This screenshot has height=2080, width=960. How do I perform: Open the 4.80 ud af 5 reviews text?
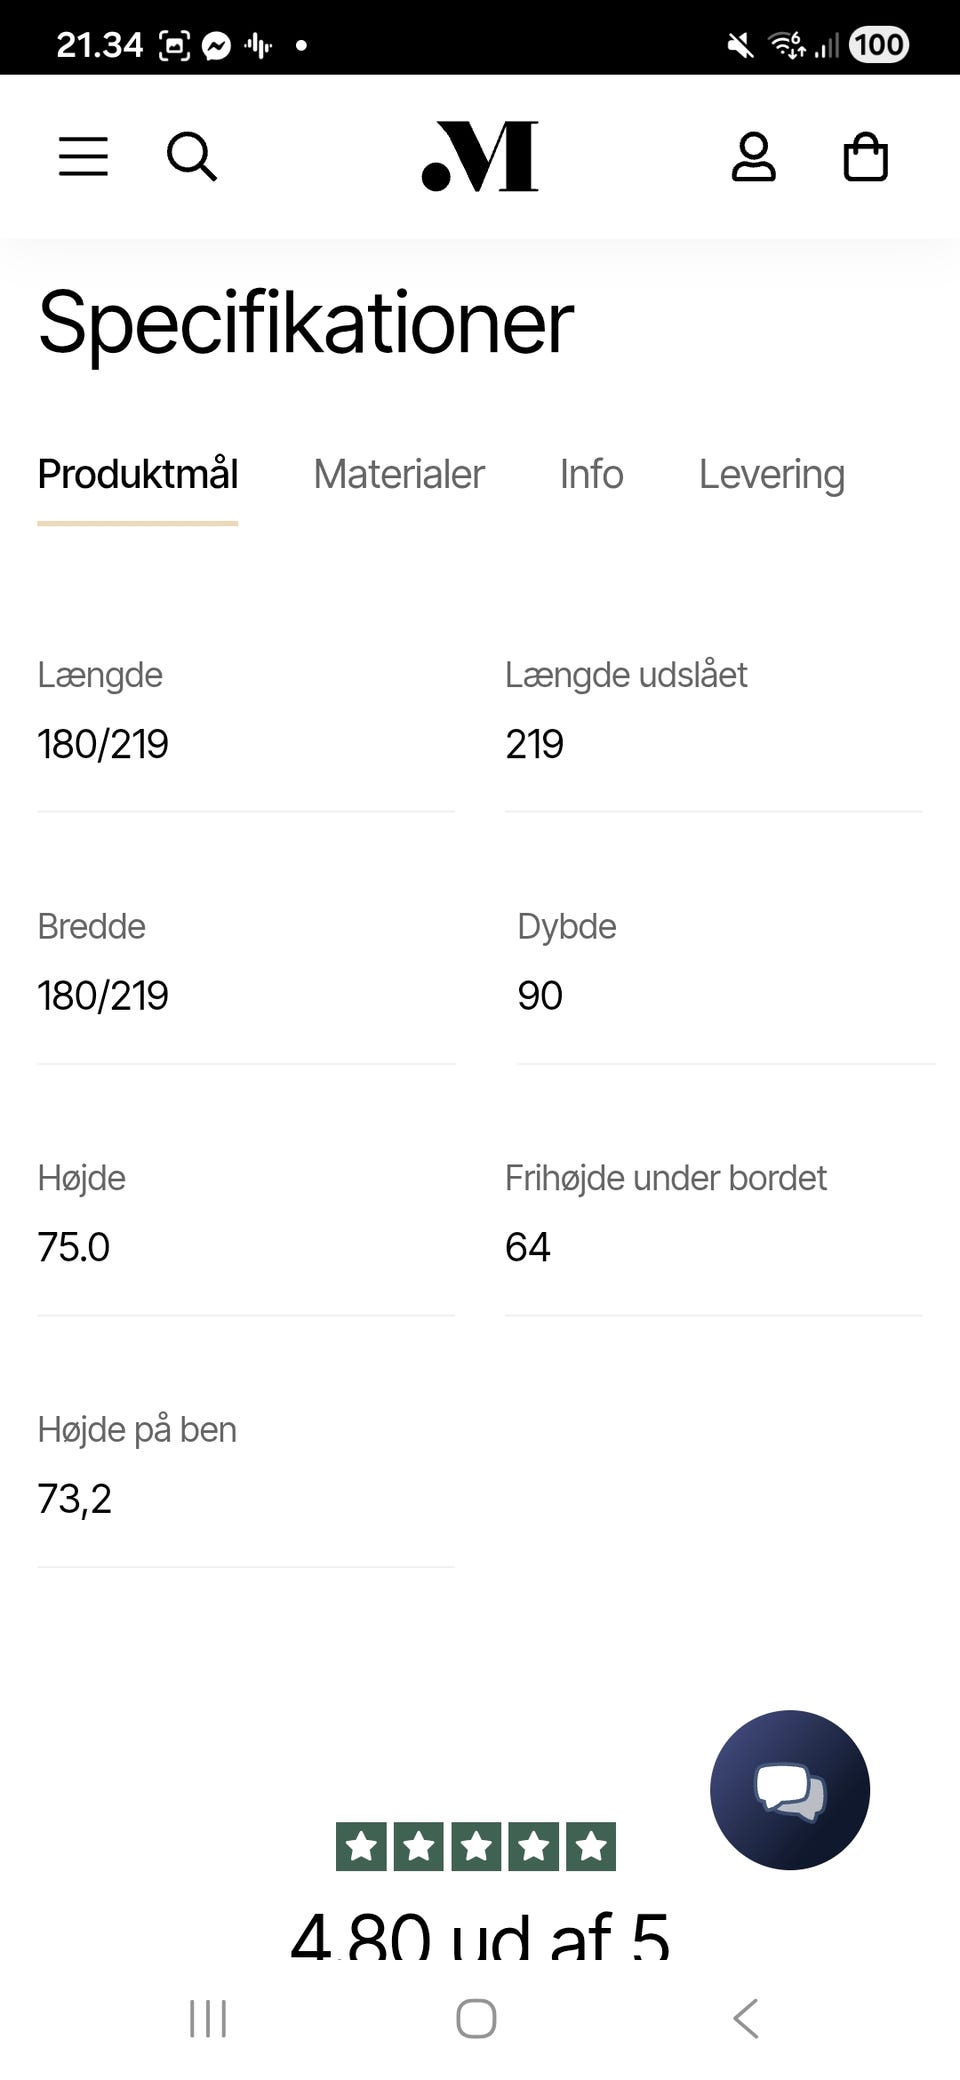(480, 1935)
